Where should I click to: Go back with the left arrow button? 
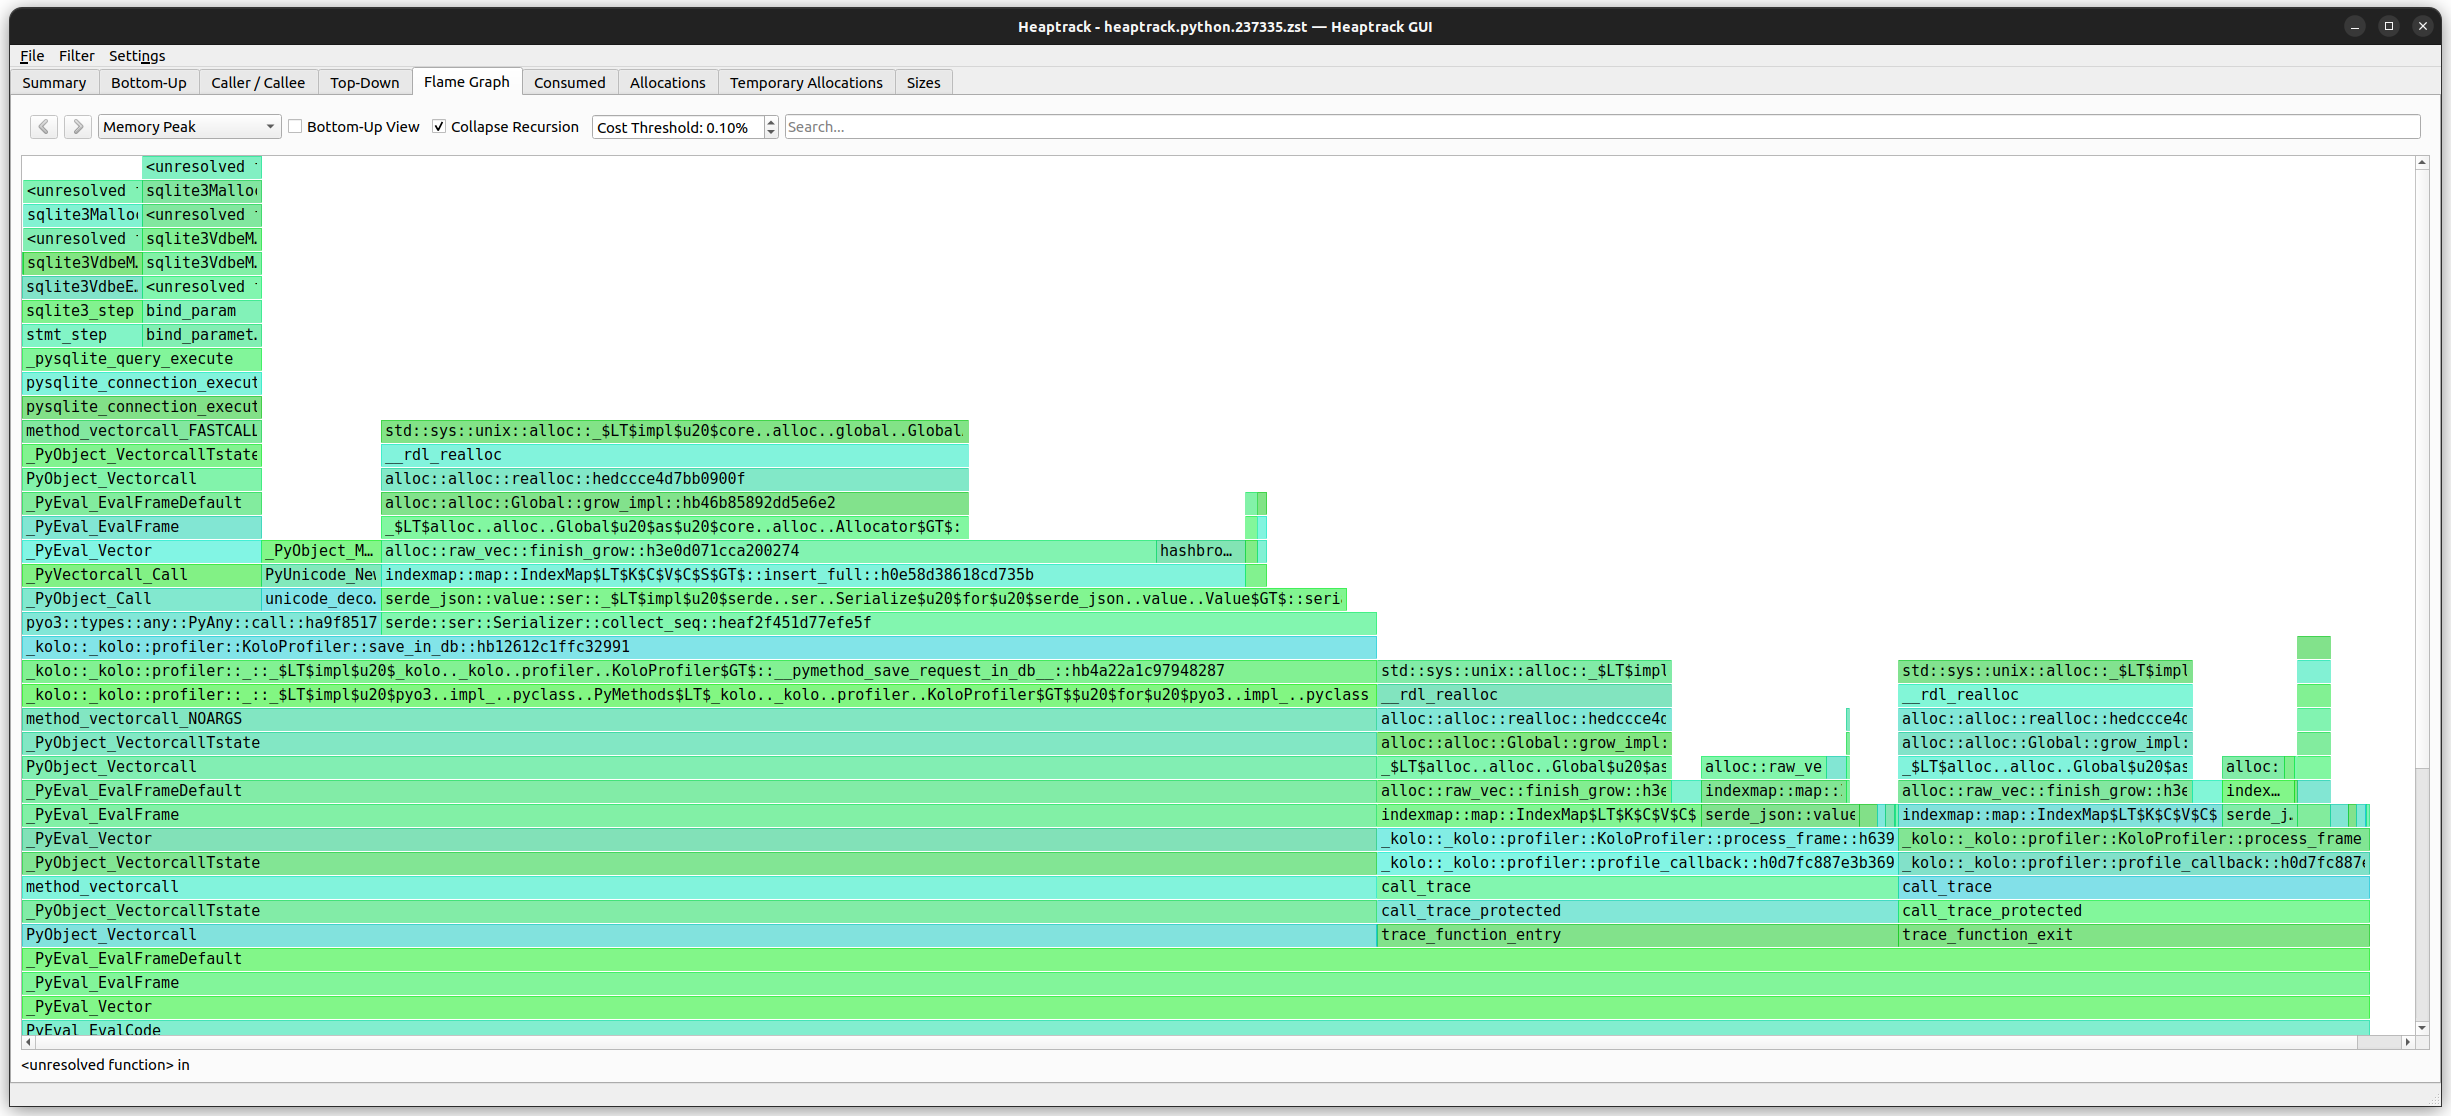(44, 127)
